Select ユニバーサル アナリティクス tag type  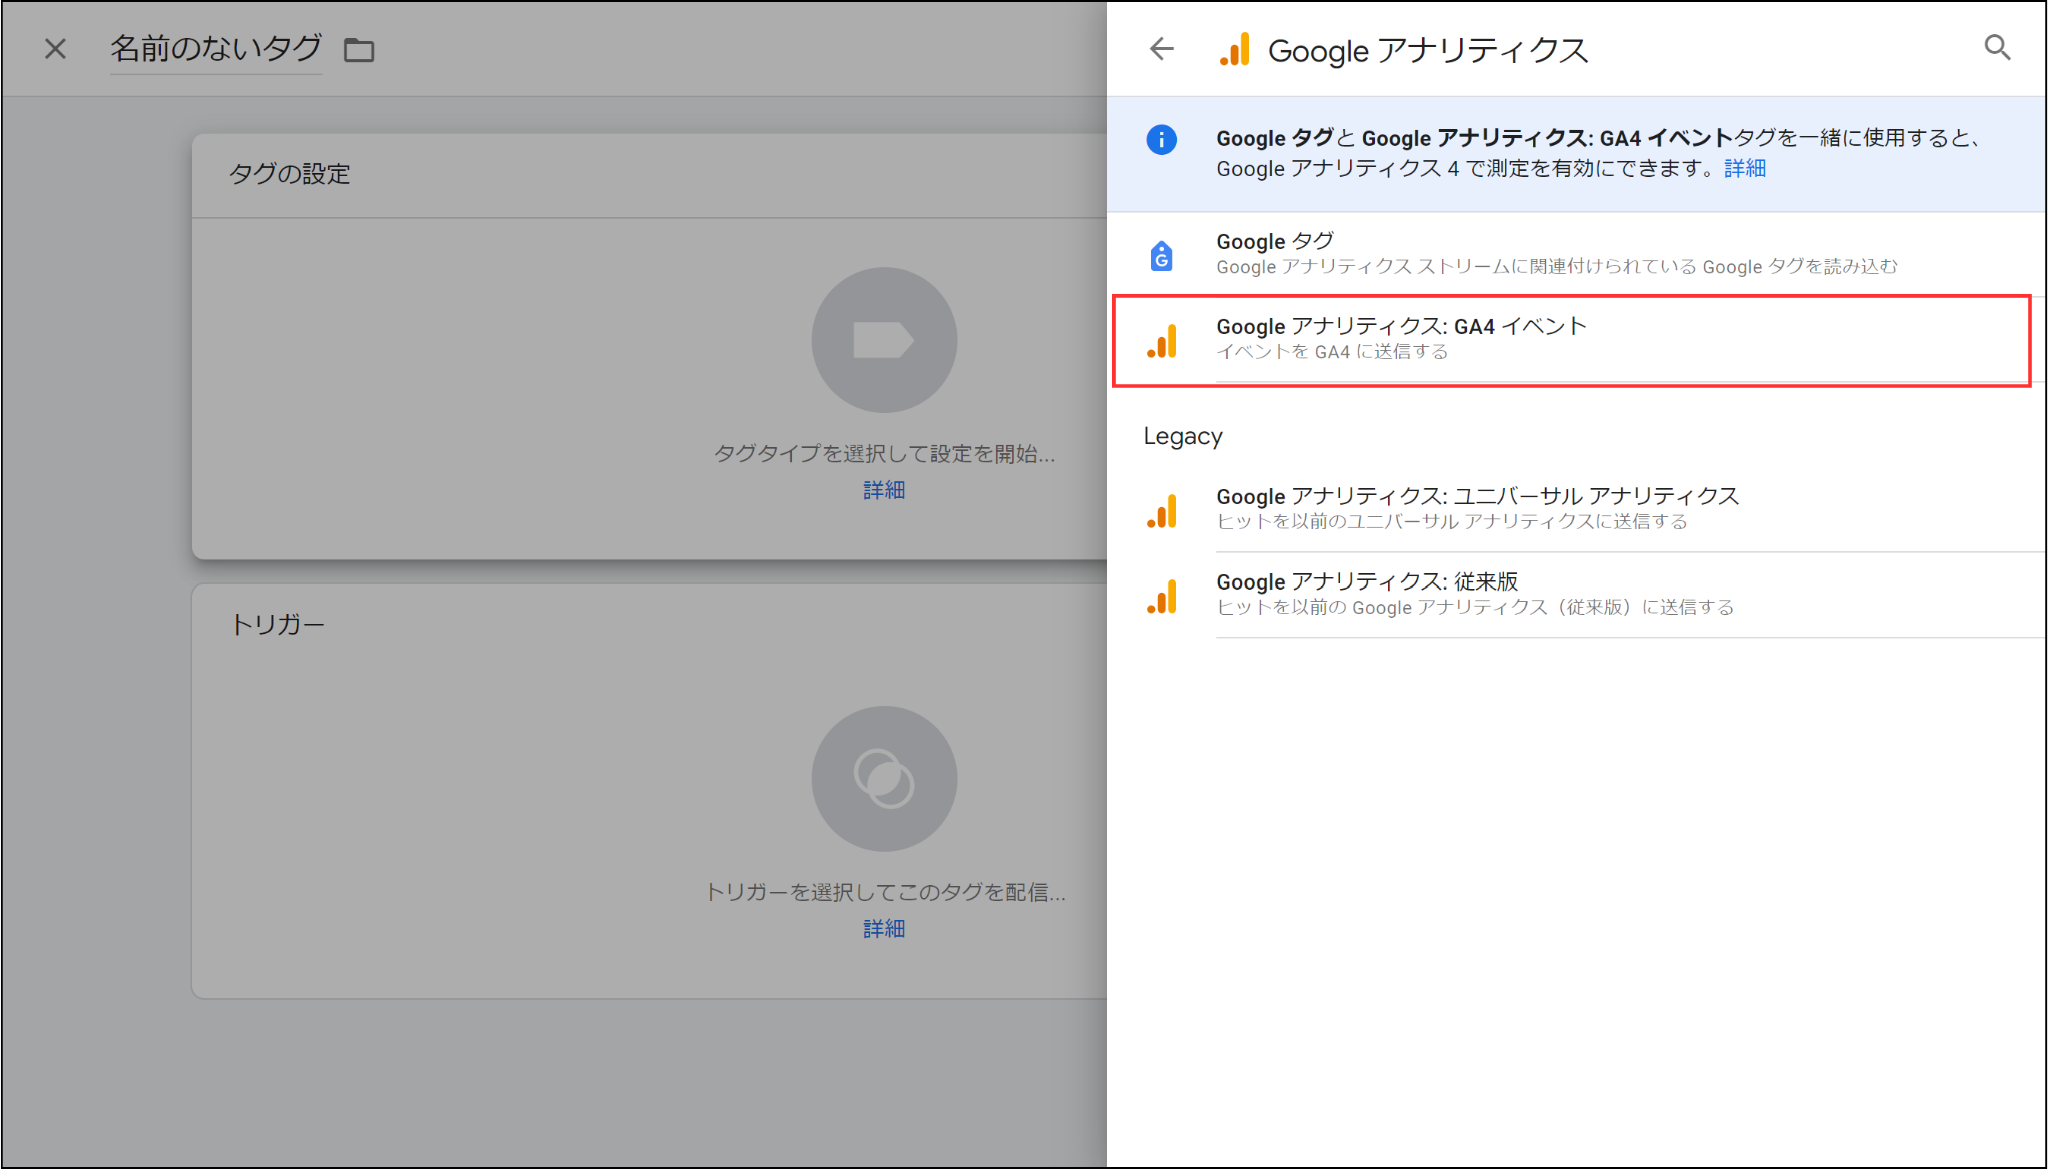[1576, 509]
